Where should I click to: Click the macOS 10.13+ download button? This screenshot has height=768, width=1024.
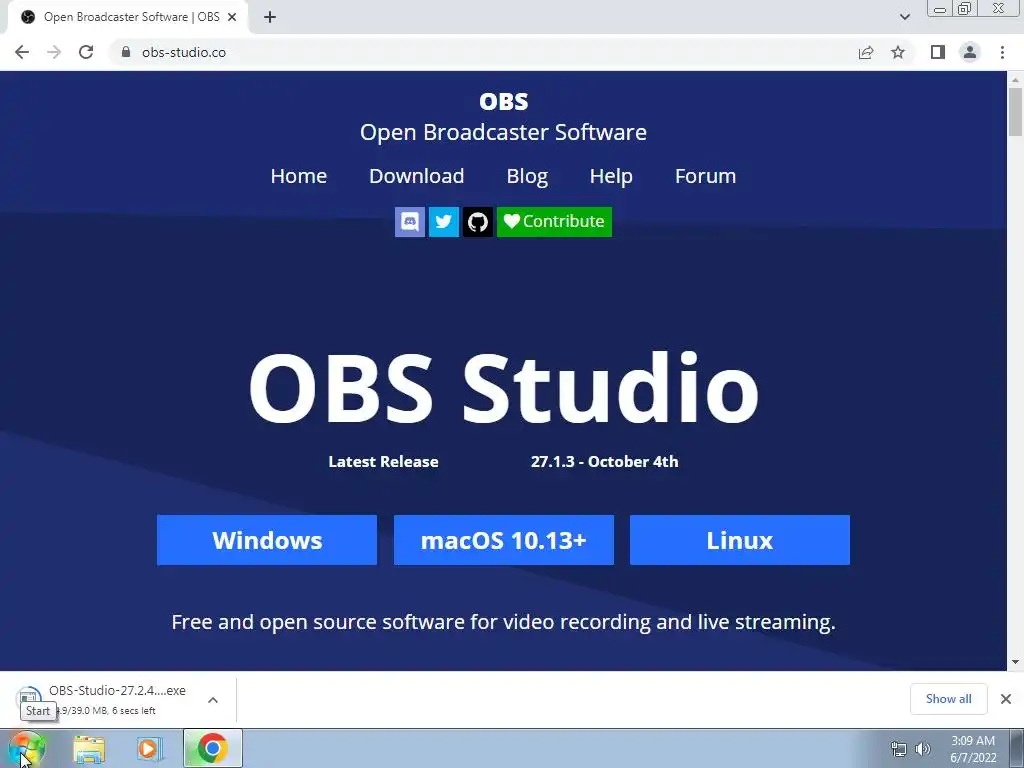pyautogui.click(x=504, y=540)
